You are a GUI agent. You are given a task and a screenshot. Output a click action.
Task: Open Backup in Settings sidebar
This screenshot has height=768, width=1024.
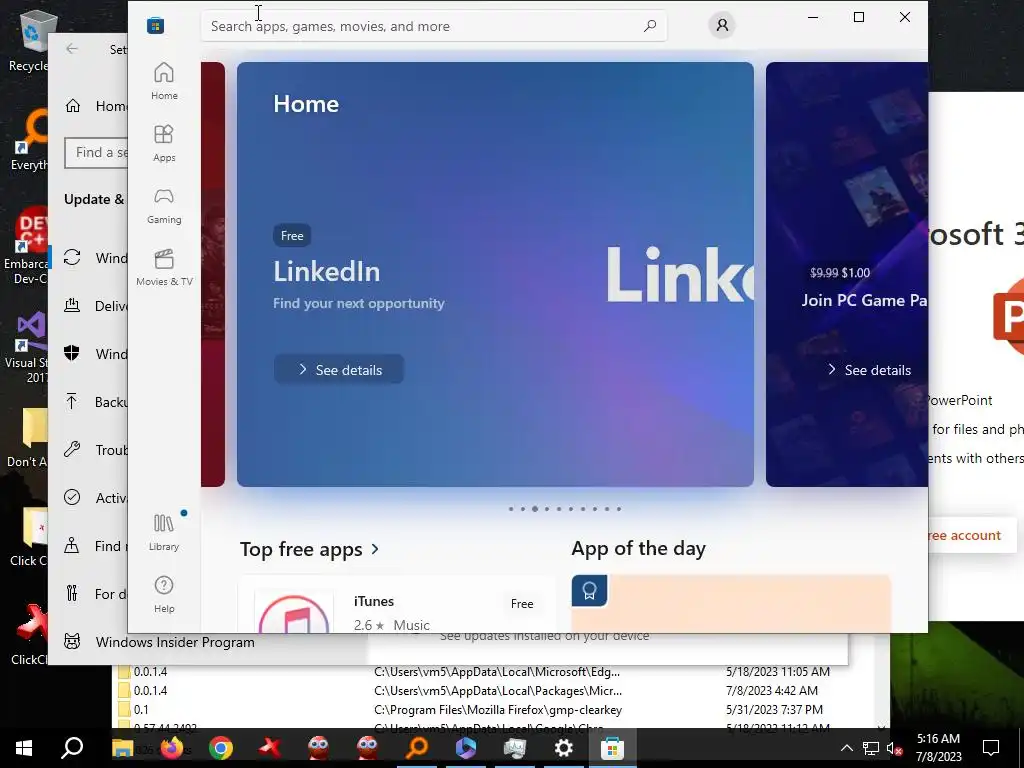95,402
